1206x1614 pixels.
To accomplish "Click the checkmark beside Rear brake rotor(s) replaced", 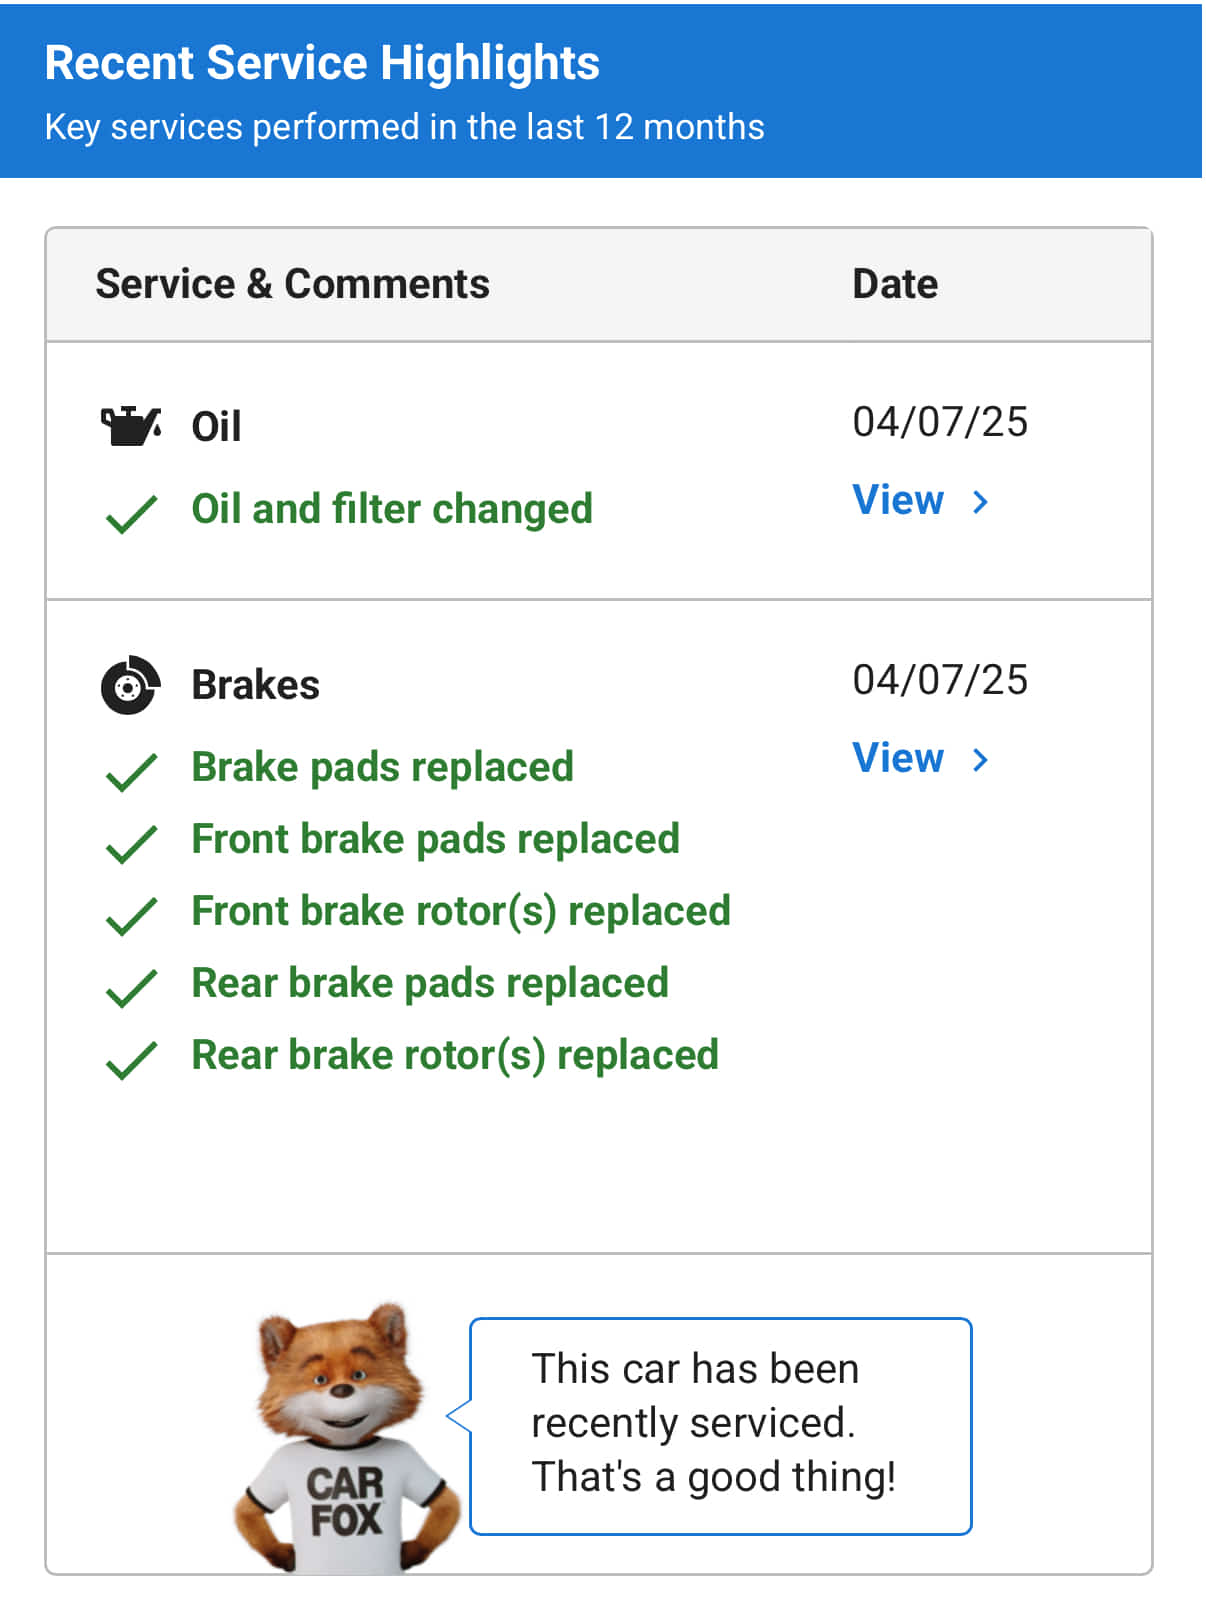I will 131,1060.
